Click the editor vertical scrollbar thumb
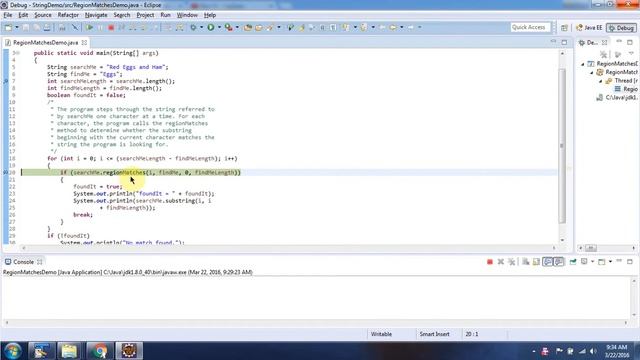 tap(562, 146)
